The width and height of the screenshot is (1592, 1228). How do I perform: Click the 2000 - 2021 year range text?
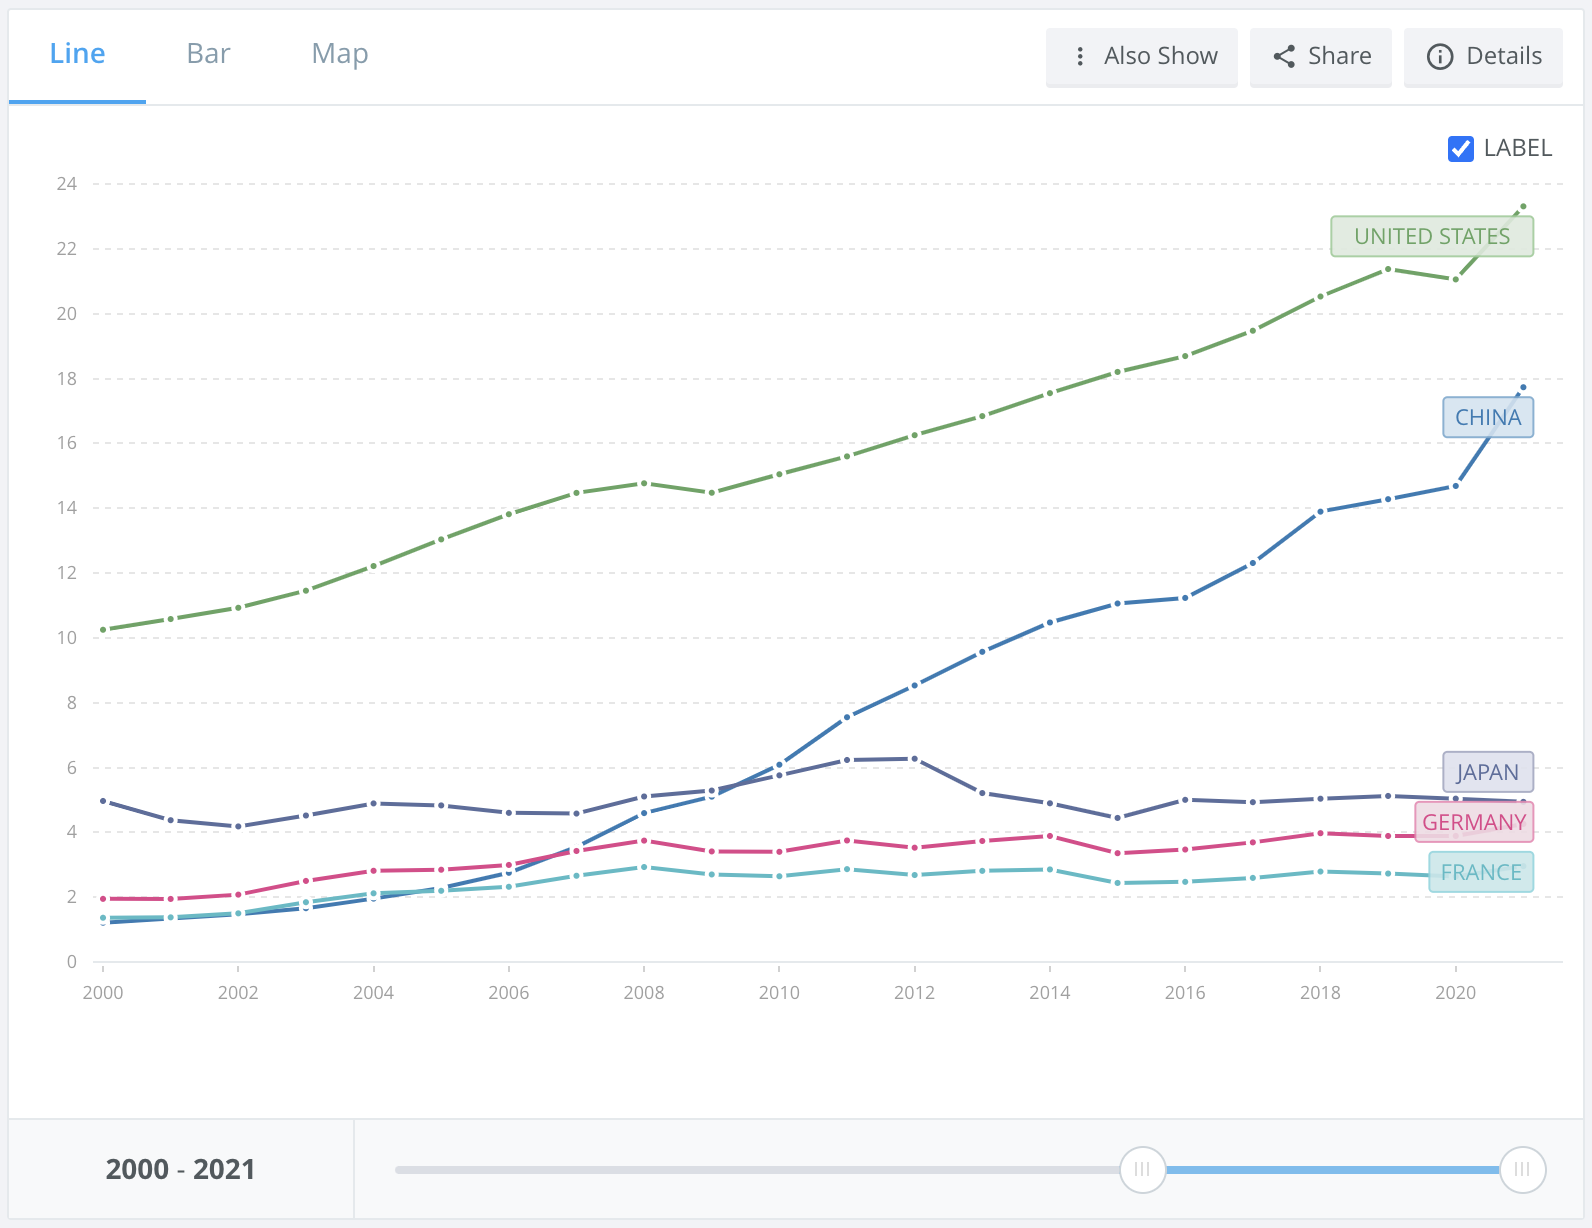click(180, 1169)
